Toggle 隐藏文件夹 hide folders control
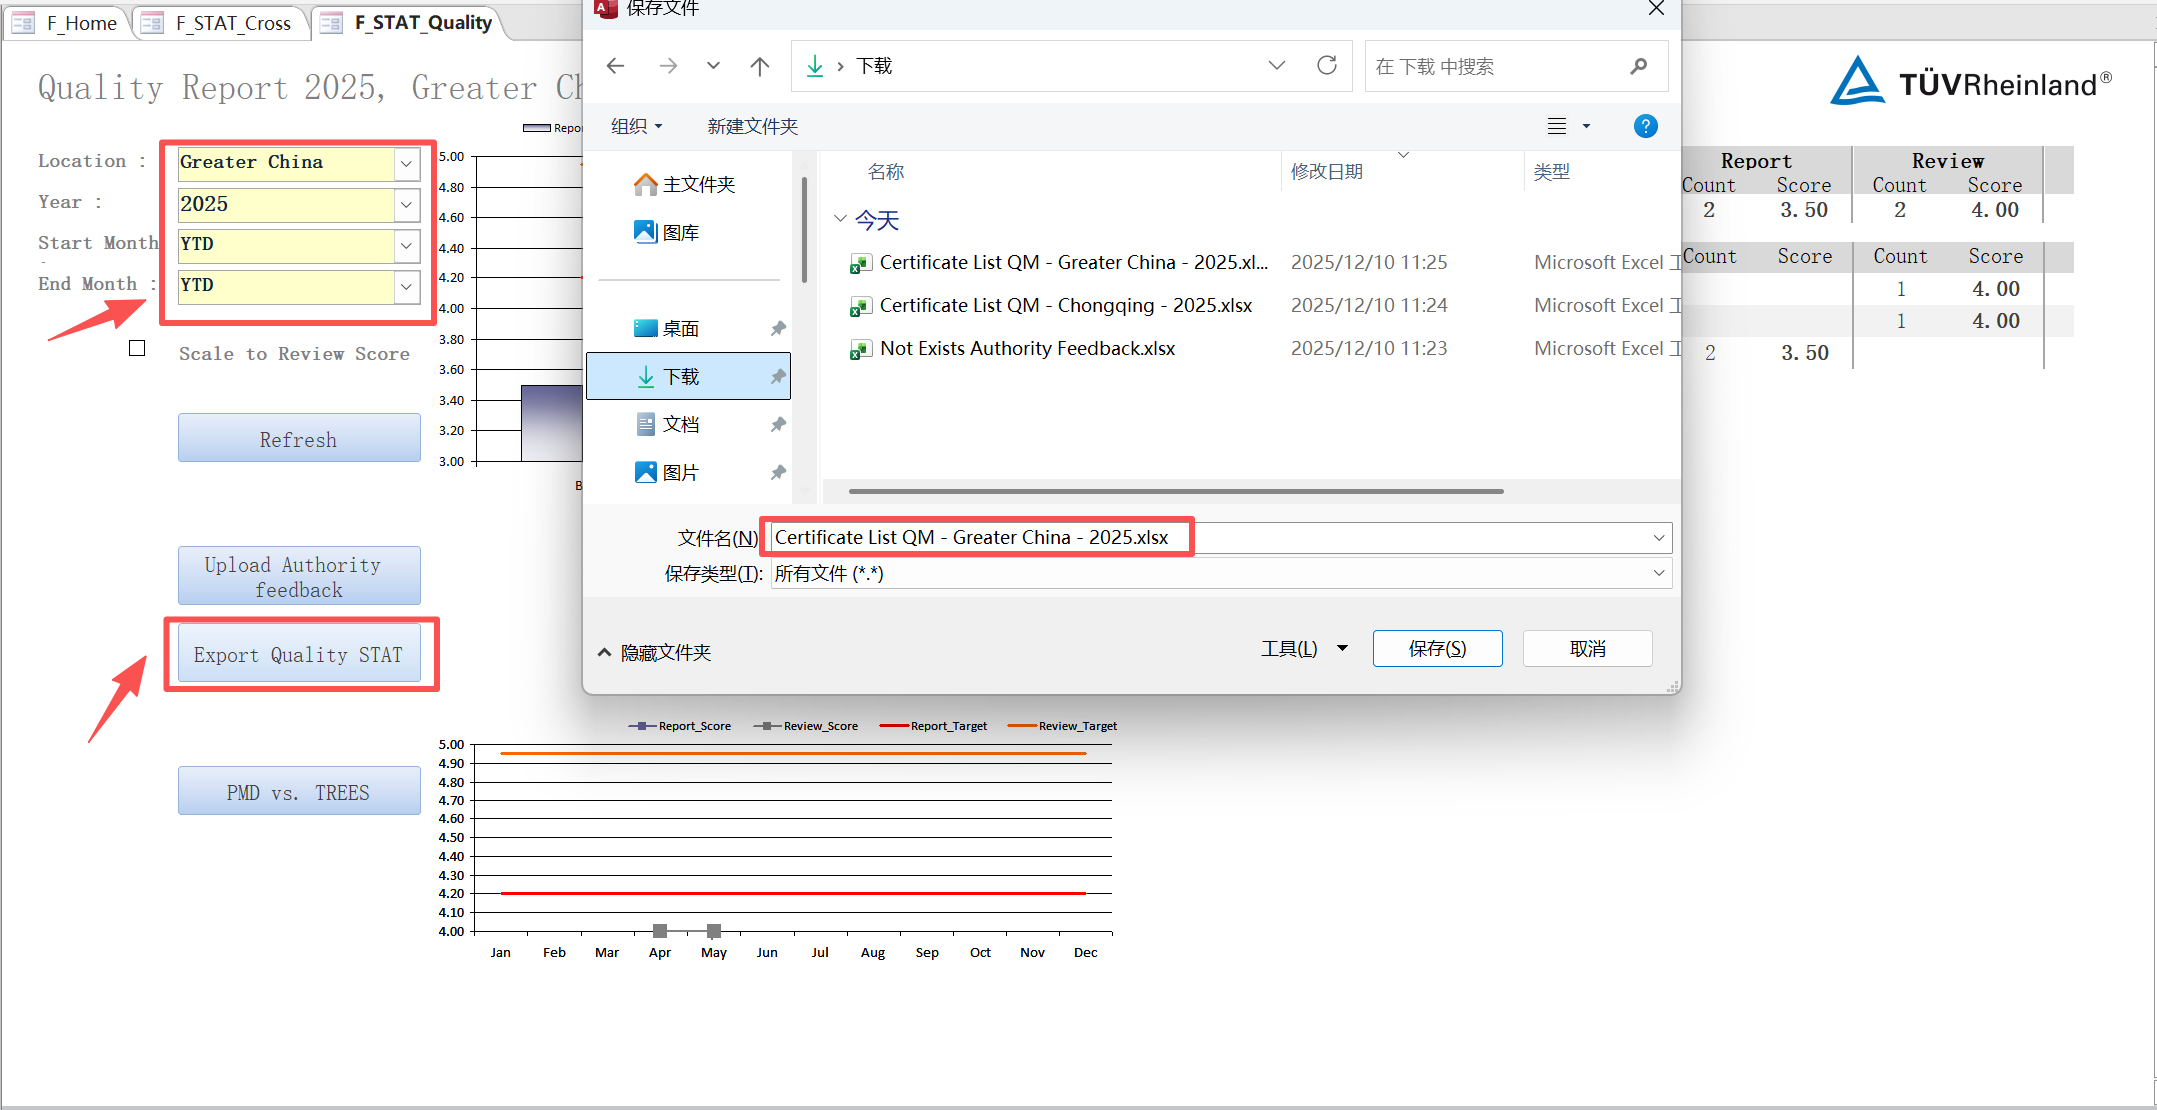Viewport: 2157px width, 1110px height. click(x=655, y=653)
